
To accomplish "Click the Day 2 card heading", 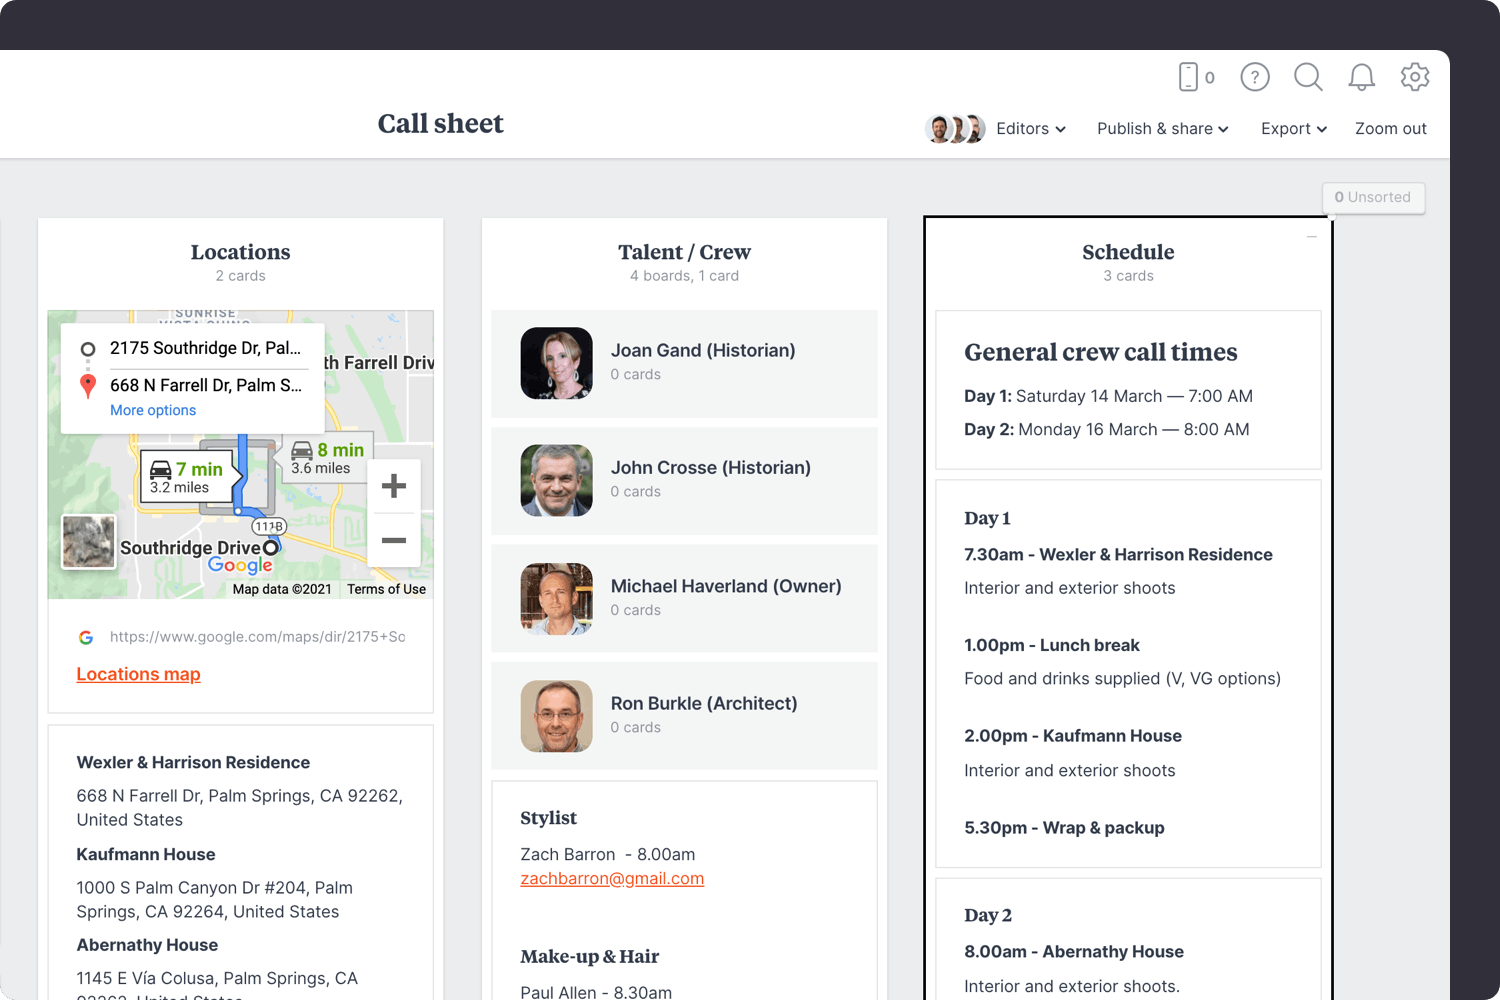I will (988, 915).
